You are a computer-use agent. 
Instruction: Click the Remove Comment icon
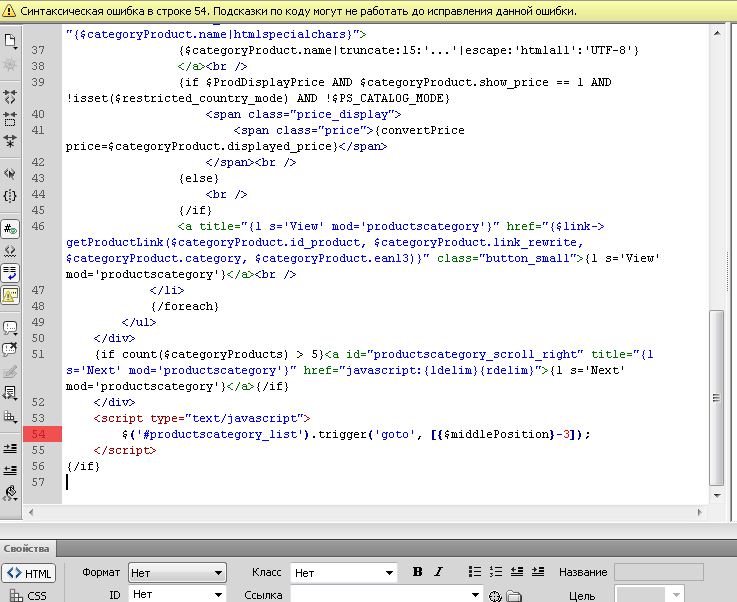[10, 350]
